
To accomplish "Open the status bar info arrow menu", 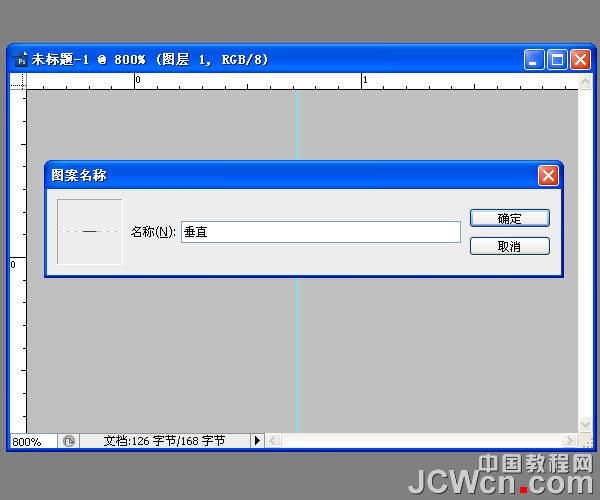I will (x=257, y=441).
